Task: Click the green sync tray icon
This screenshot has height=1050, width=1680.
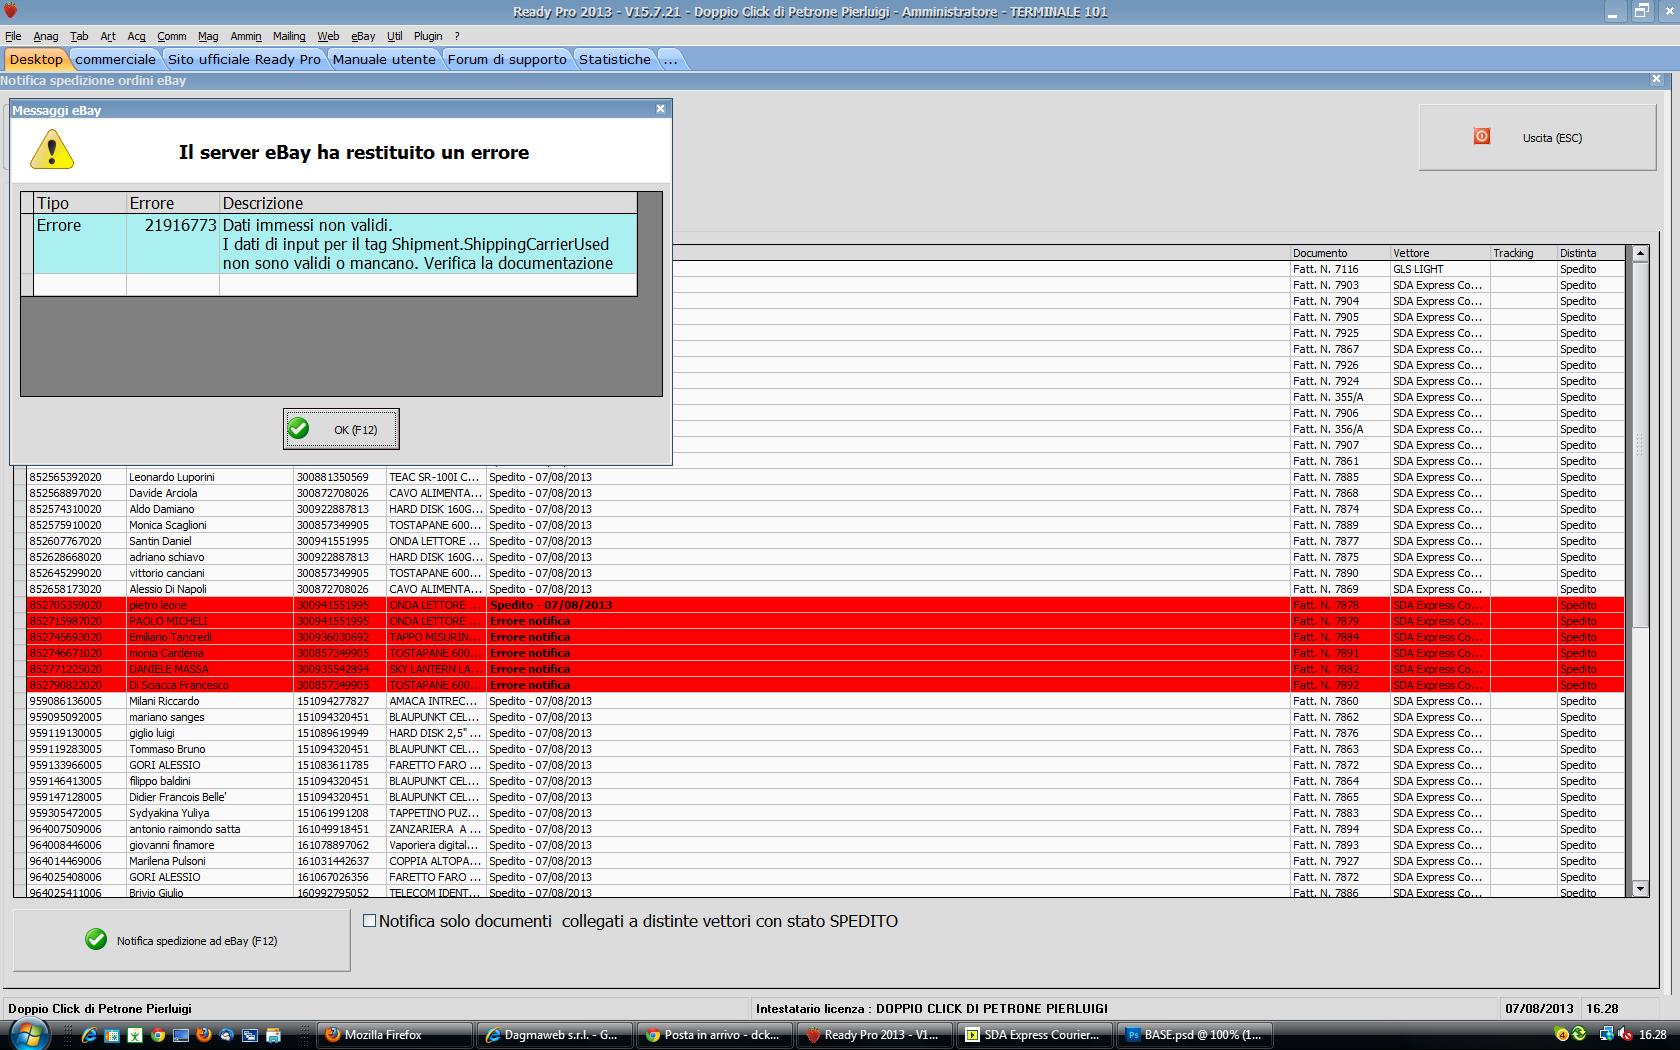Action: [x=1580, y=1034]
